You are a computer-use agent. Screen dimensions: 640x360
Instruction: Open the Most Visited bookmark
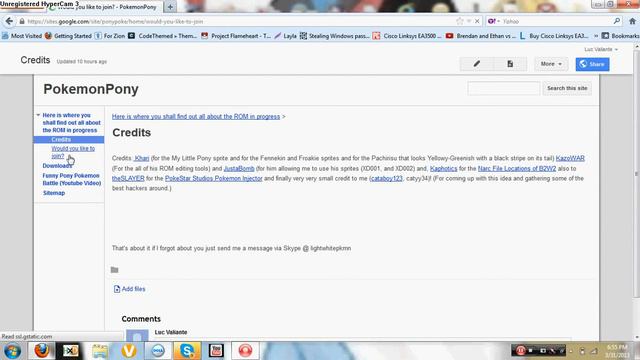click(22, 36)
